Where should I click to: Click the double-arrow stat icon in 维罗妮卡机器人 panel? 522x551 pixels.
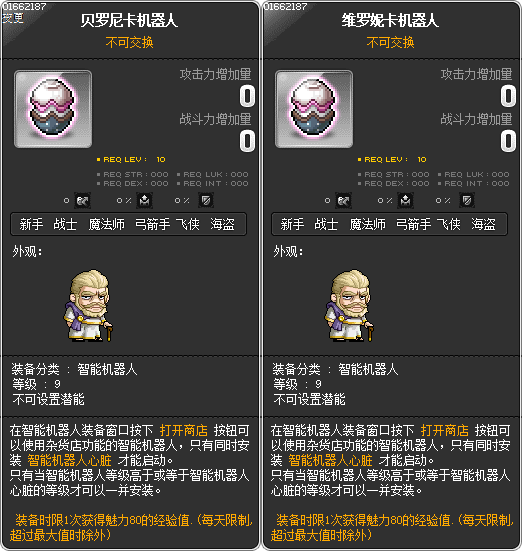343,200
